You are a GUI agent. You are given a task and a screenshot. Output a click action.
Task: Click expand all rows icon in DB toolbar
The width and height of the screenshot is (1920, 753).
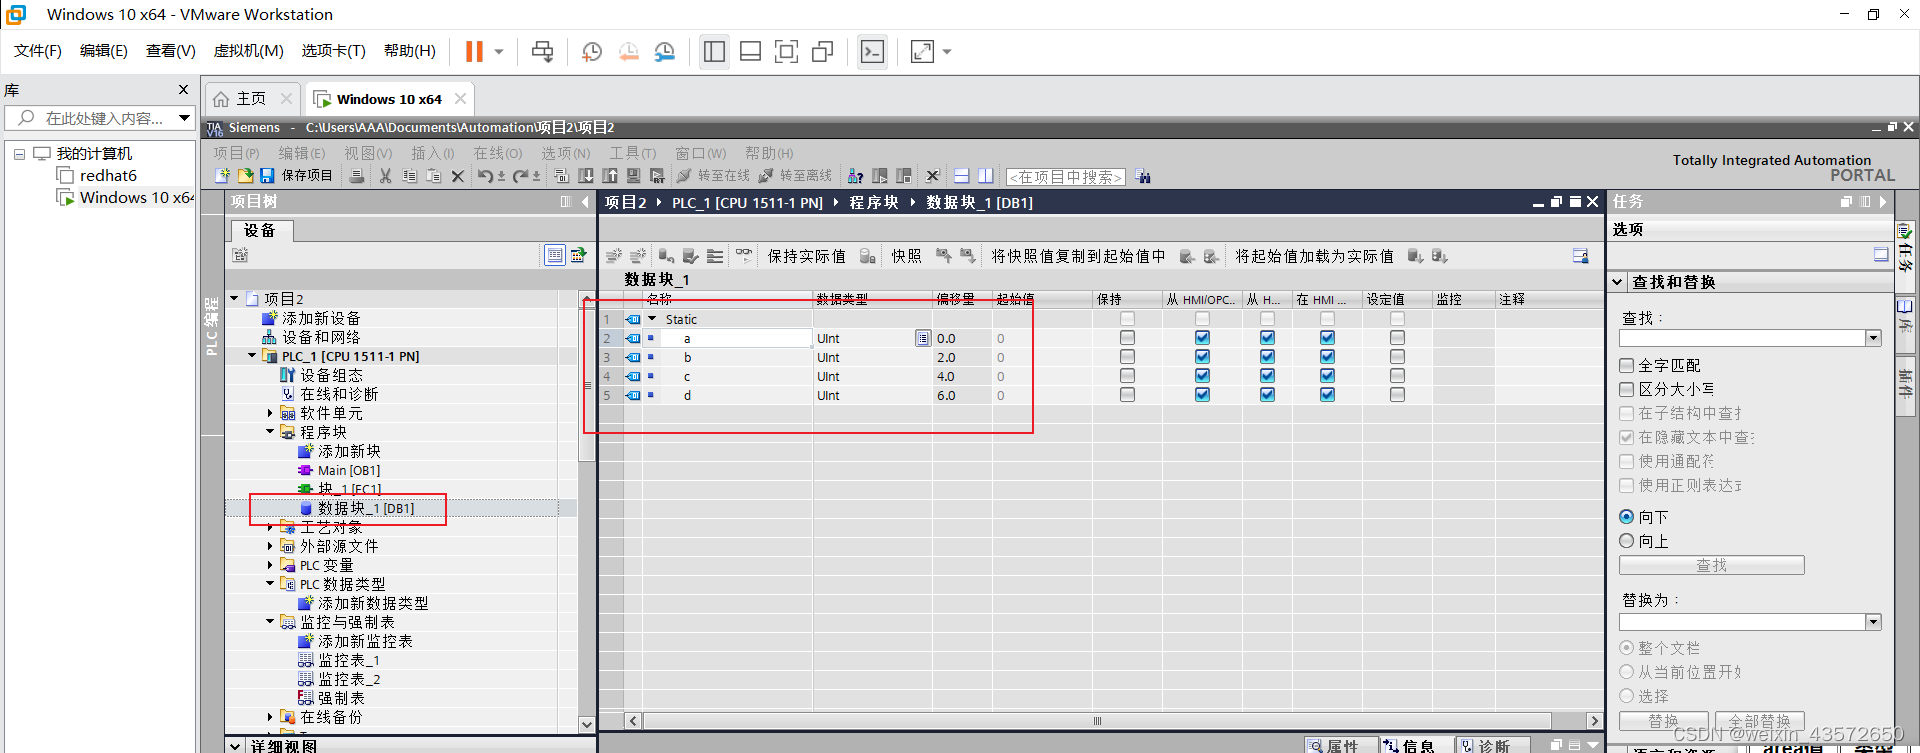(x=715, y=256)
